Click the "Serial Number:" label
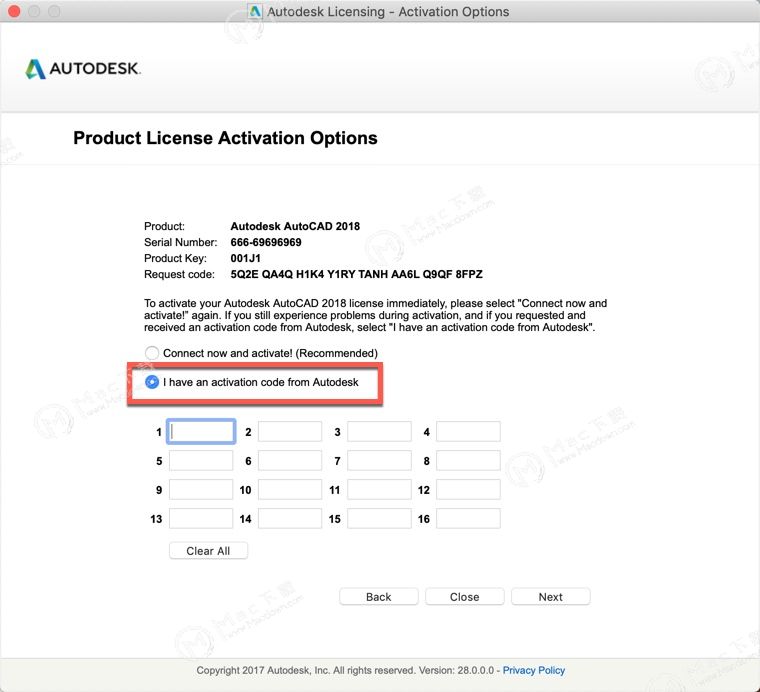This screenshot has width=760, height=692. coord(180,242)
